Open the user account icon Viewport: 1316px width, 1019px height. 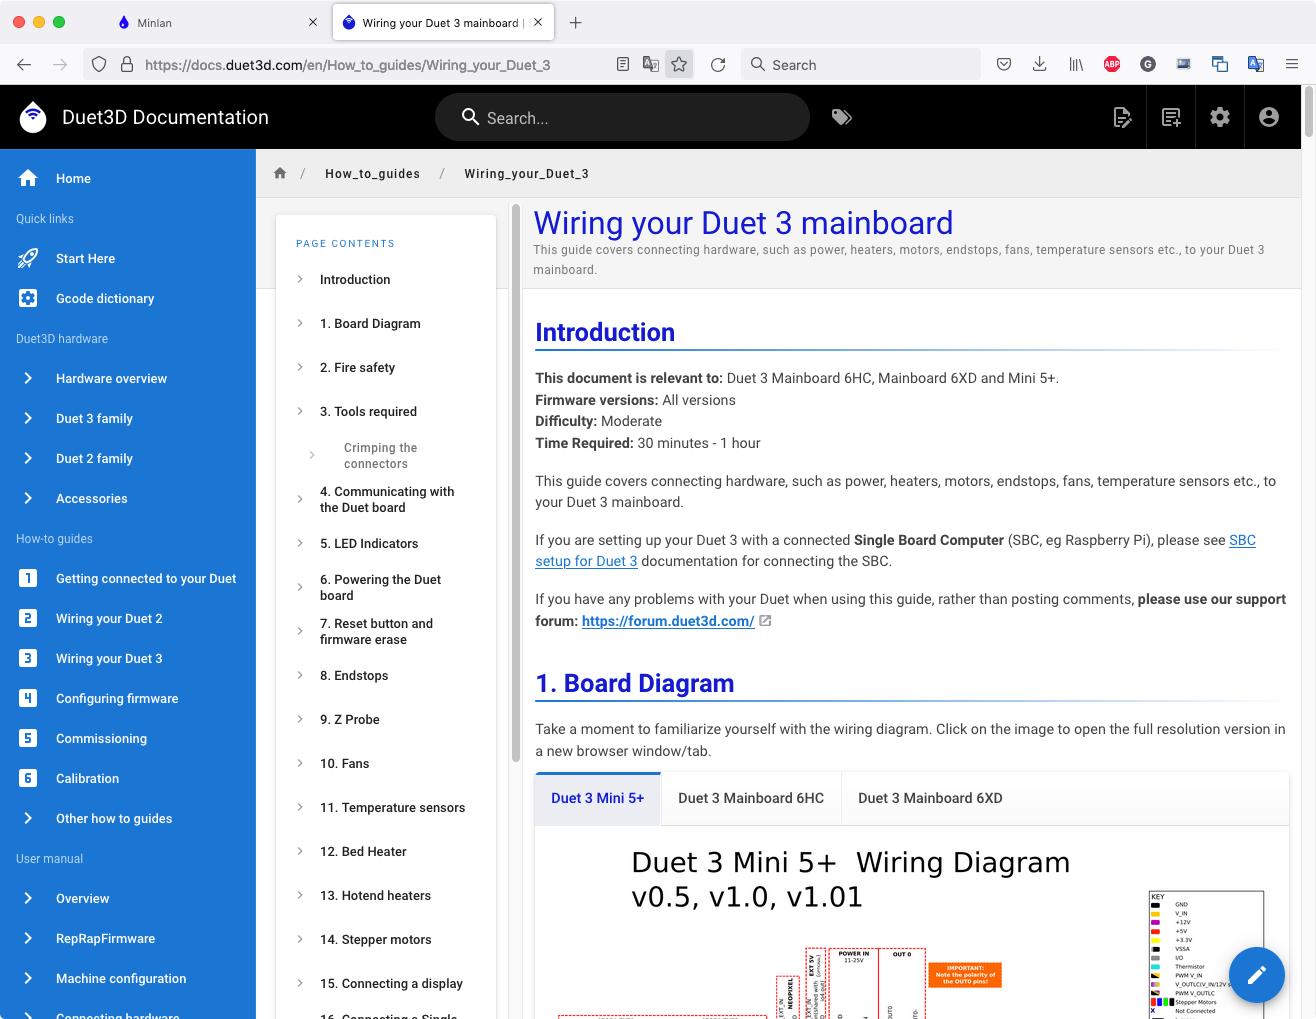(x=1269, y=117)
